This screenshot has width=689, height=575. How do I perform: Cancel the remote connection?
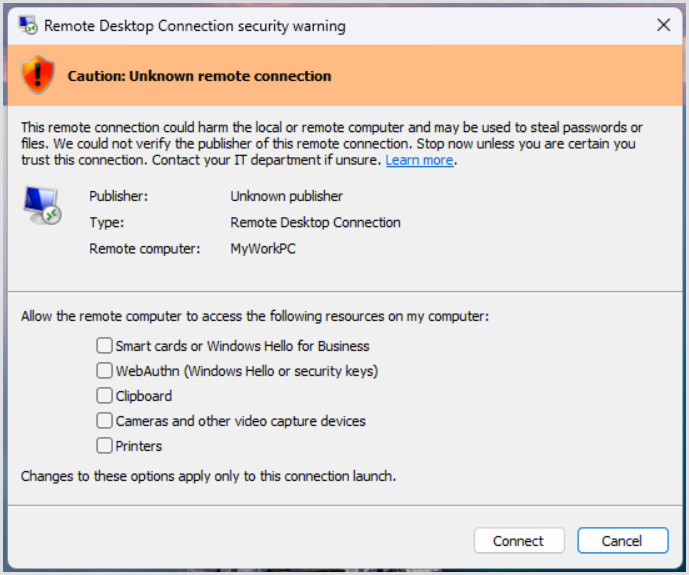pyautogui.click(x=622, y=541)
